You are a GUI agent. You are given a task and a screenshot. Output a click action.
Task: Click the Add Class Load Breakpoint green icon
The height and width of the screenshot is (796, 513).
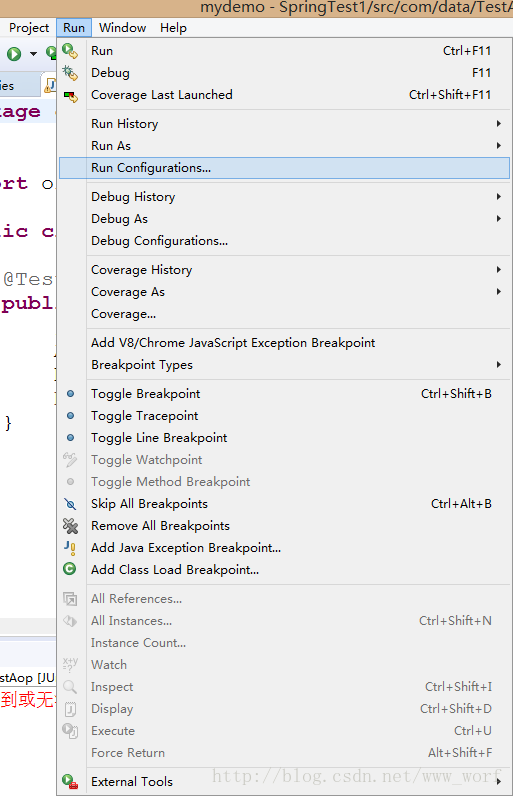[x=70, y=569]
